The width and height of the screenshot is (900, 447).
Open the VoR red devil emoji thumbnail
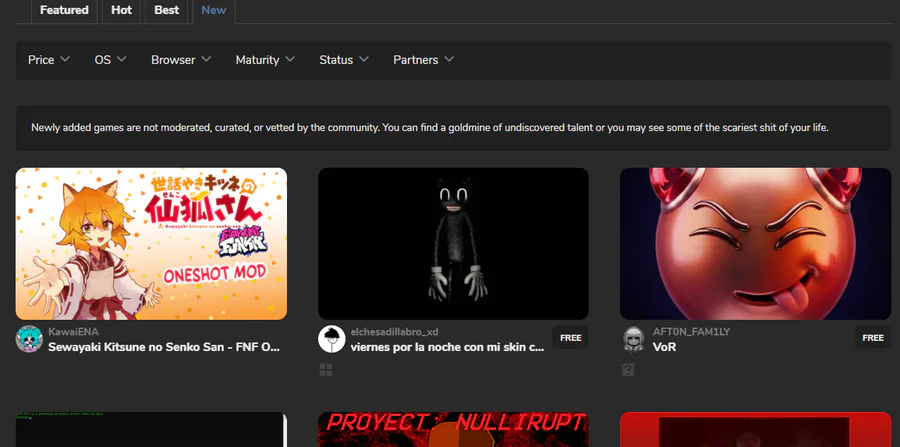(x=755, y=243)
